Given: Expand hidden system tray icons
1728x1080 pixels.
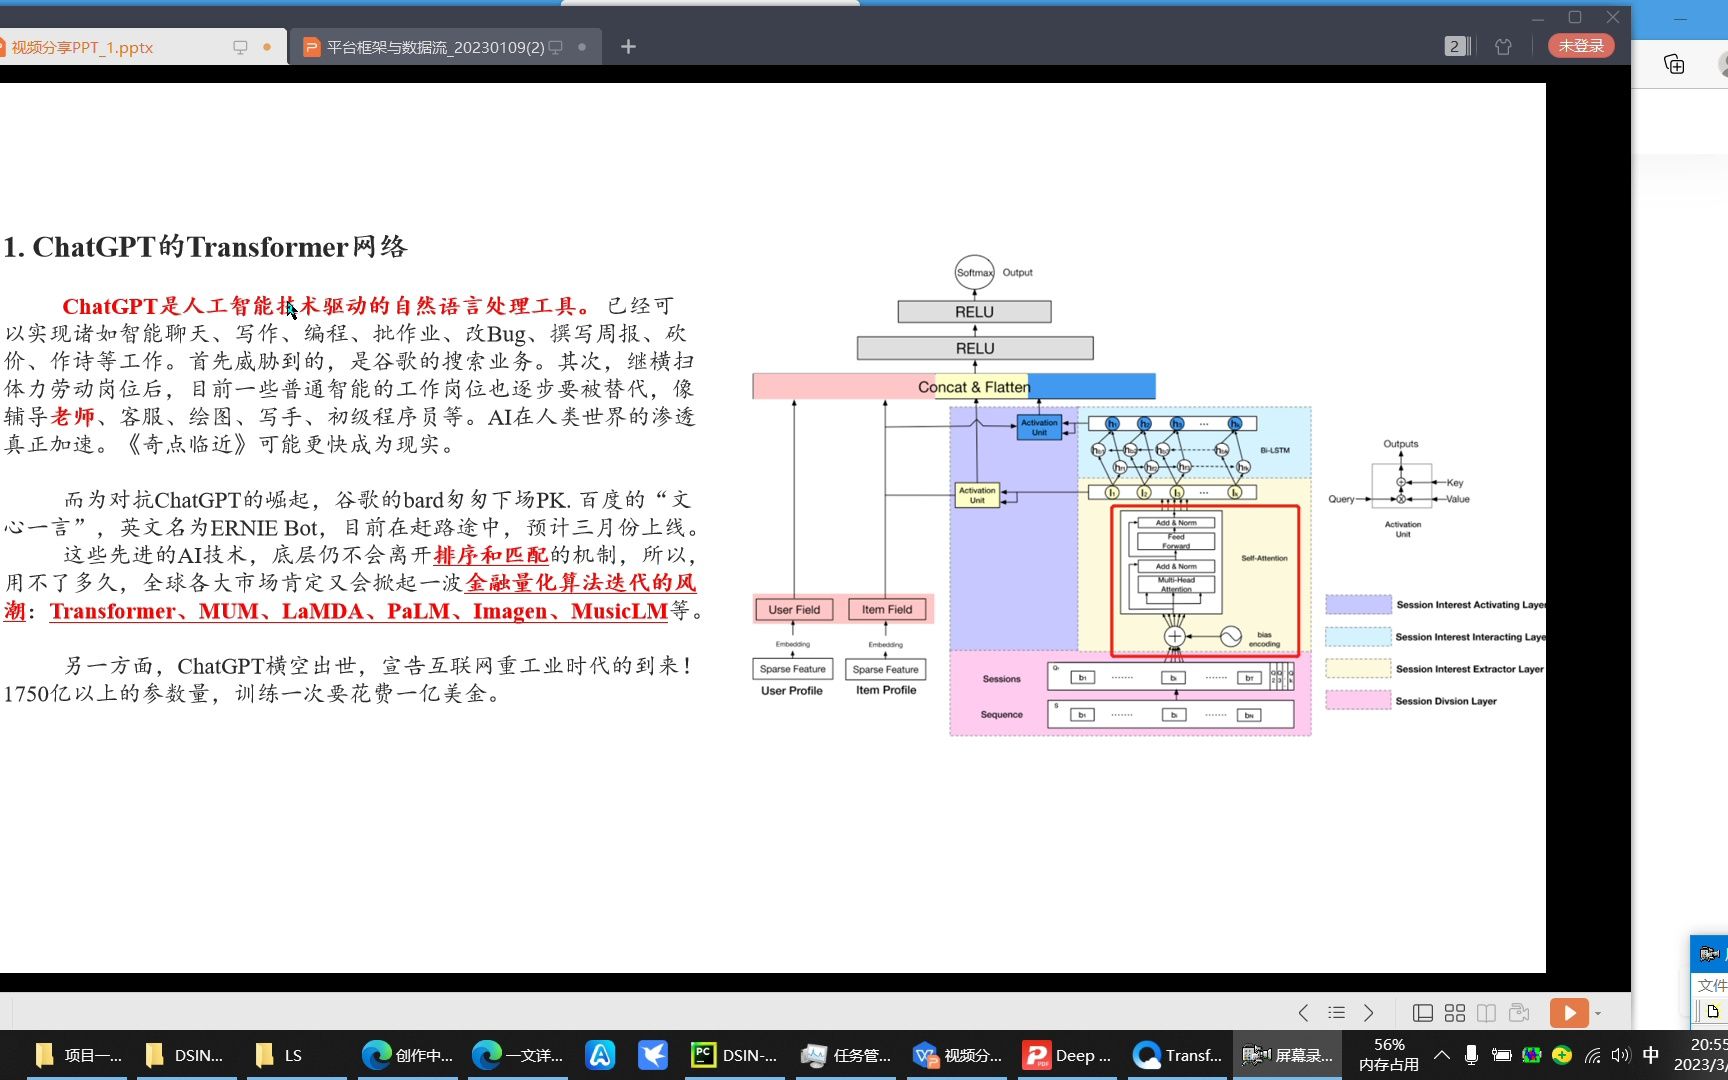Looking at the screenshot, I should pos(1441,1054).
